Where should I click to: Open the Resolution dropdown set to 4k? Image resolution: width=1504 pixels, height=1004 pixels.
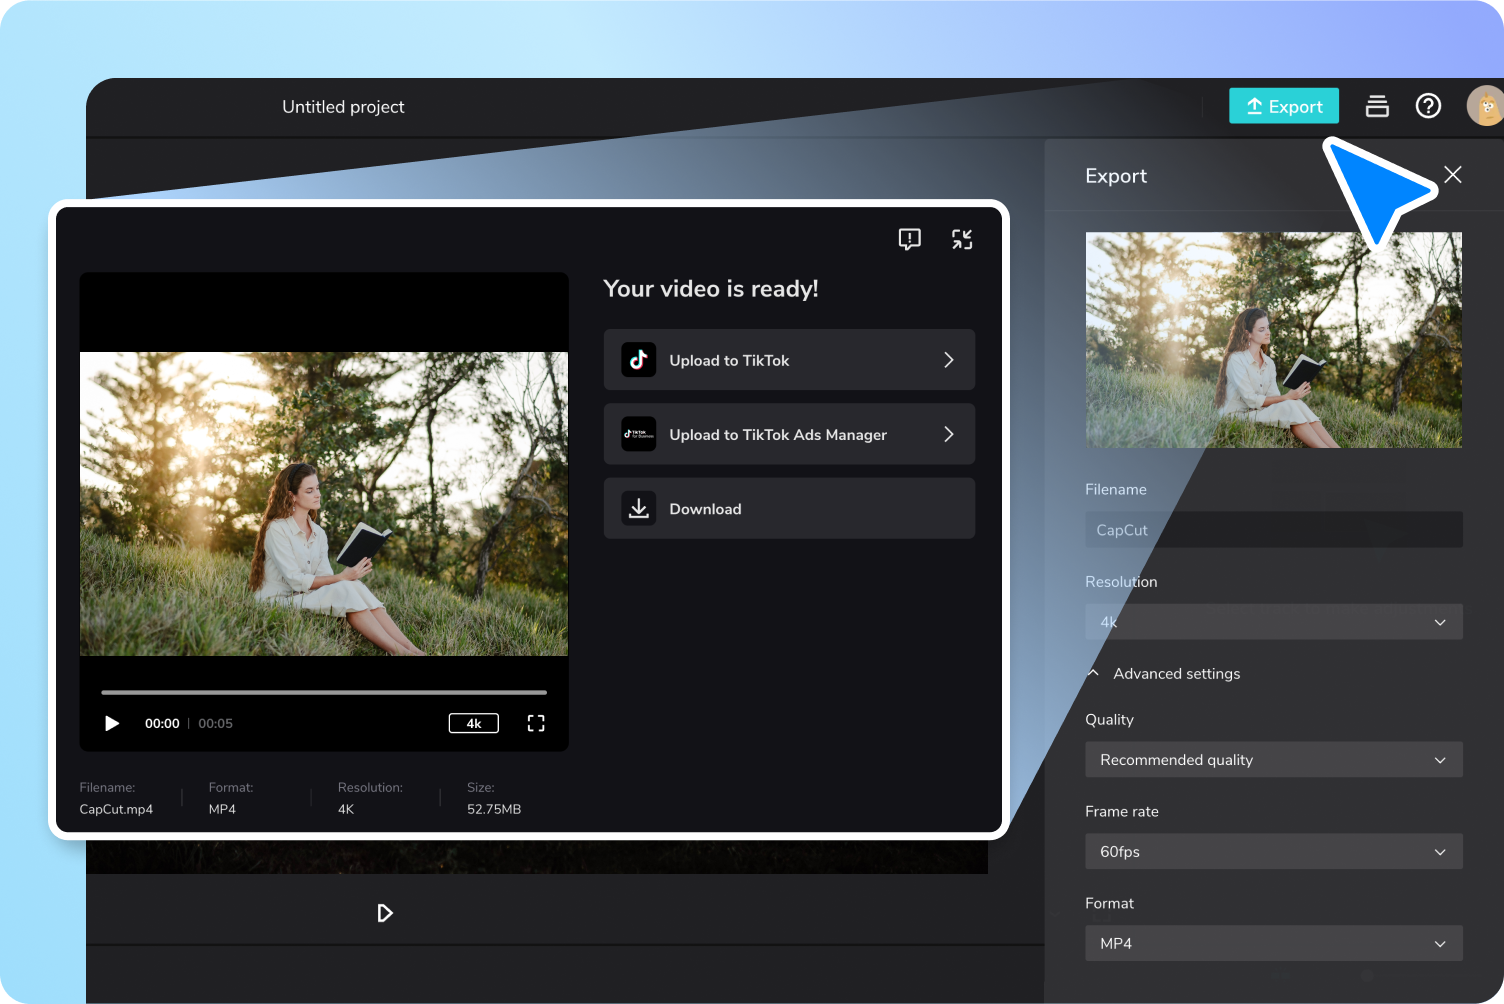[1274, 622]
